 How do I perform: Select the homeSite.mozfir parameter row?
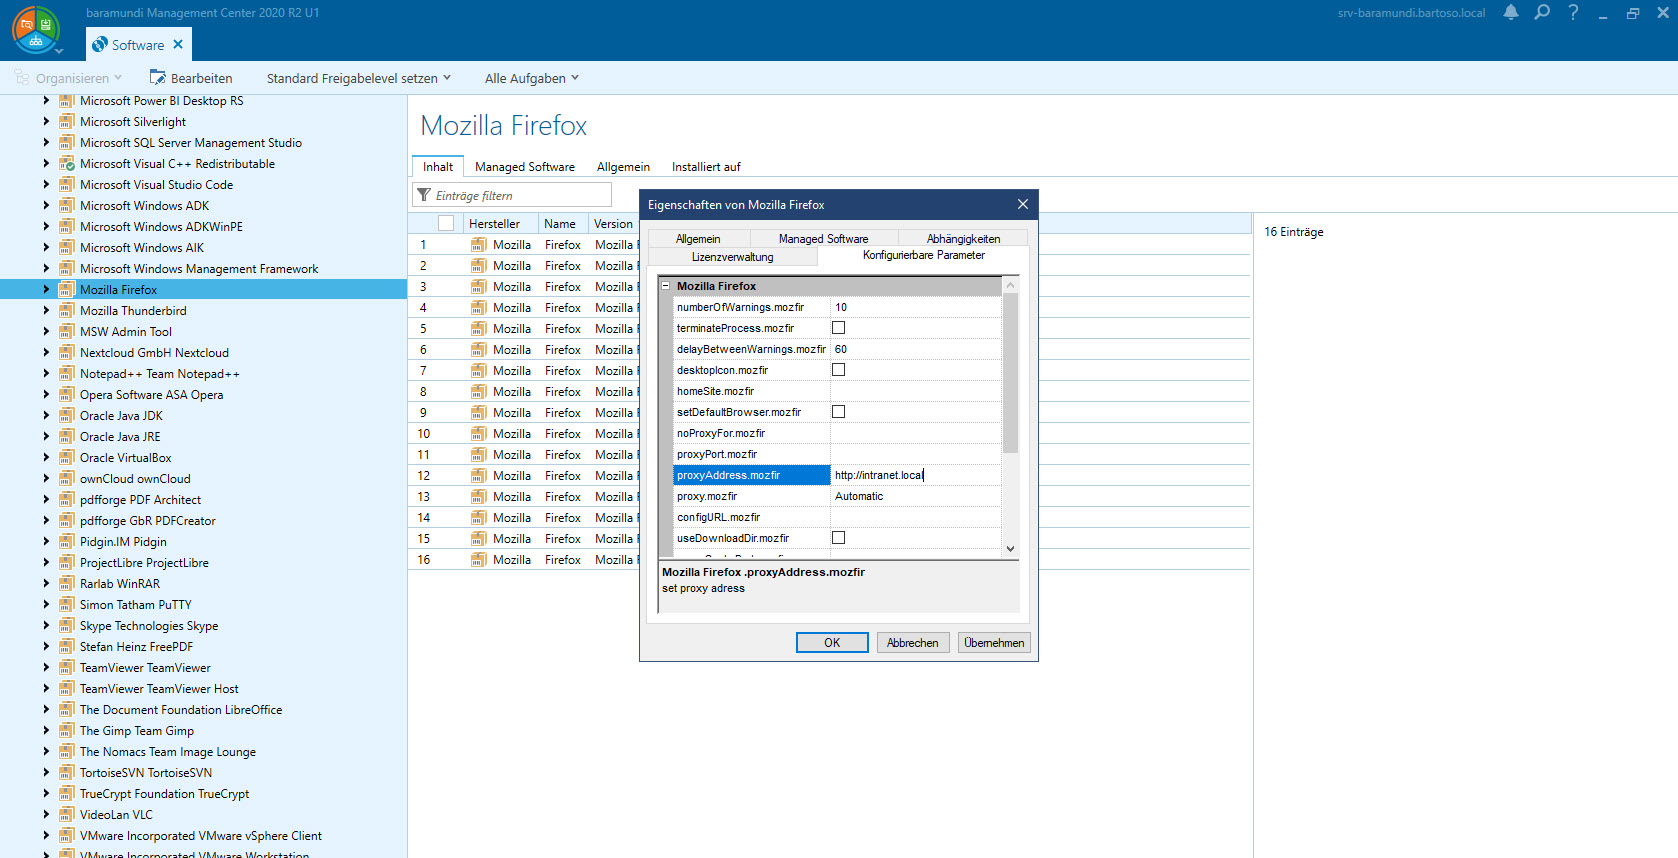[837, 391]
